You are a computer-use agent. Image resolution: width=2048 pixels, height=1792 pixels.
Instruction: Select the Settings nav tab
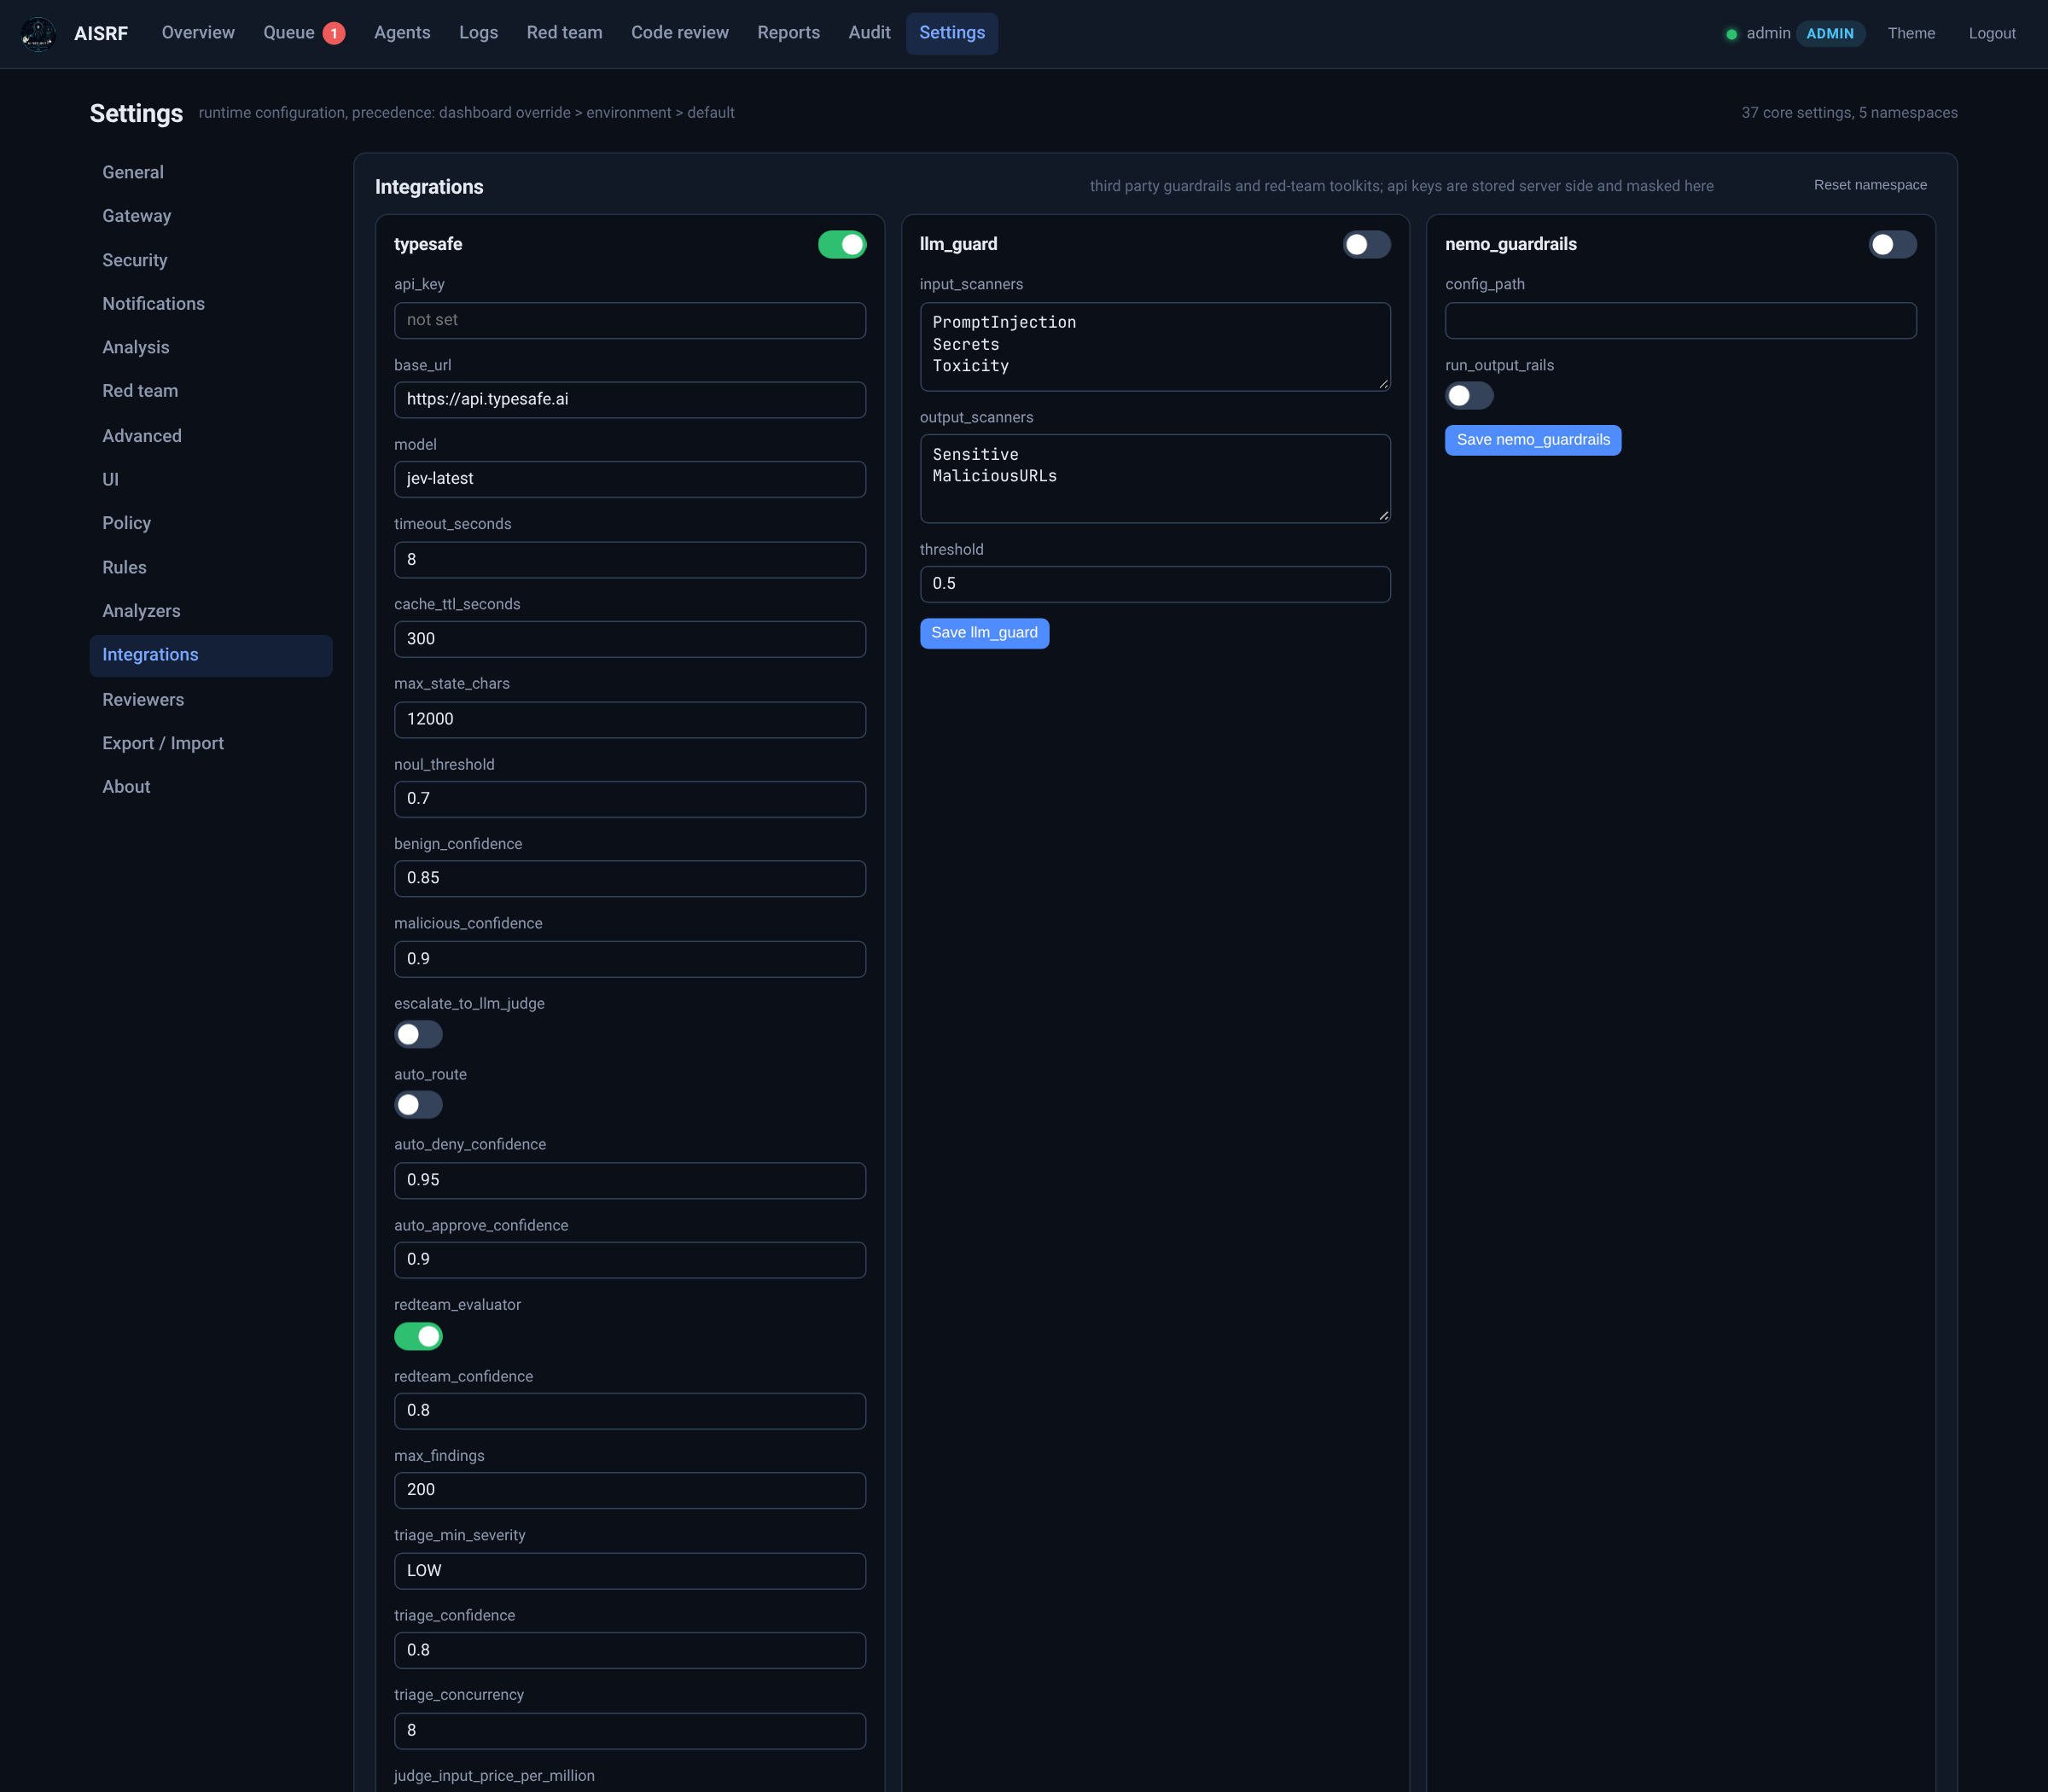pos(952,33)
